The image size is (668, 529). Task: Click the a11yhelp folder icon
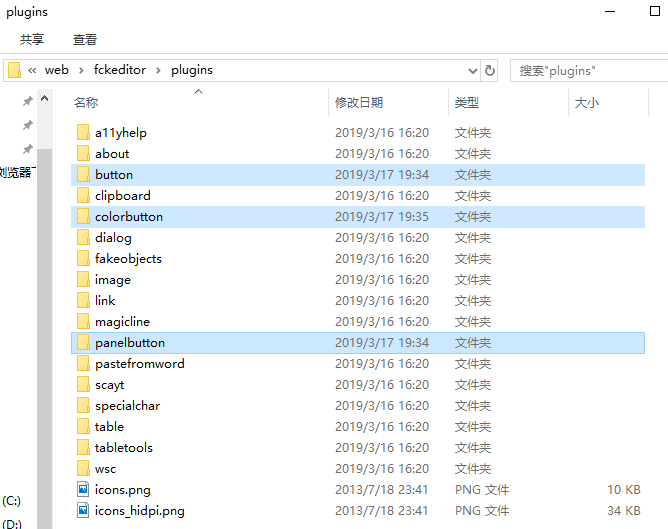click(83, 132)
